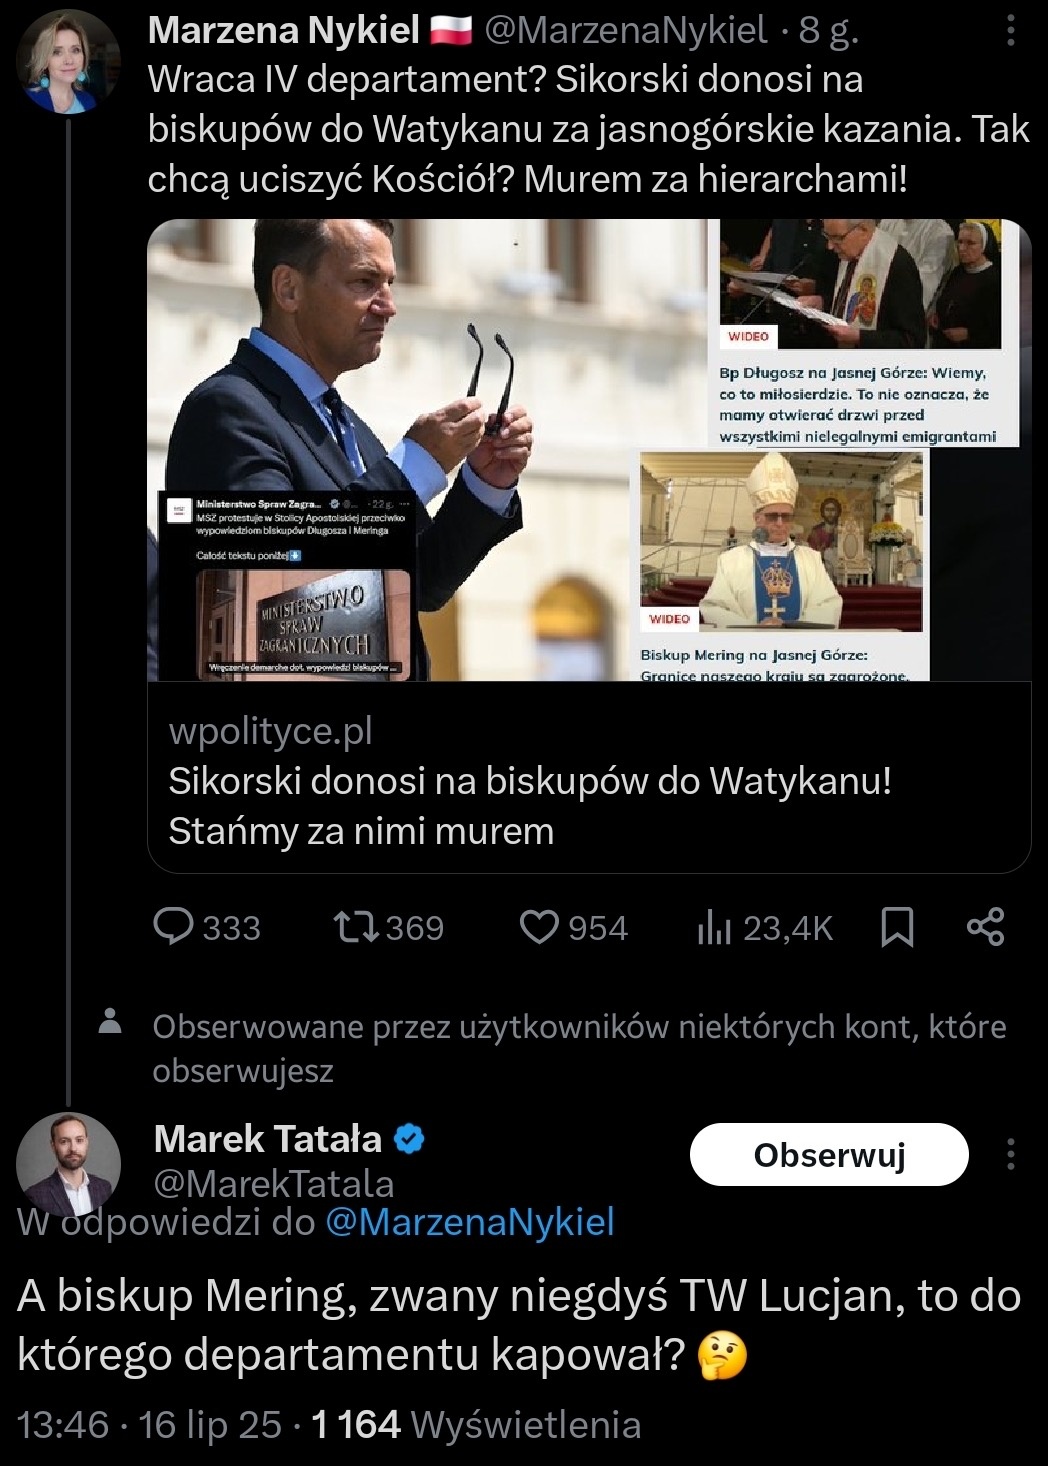The height and width of the screenshot is (1466, 1048).
Task: Open the reply comments icon showing 333
Action: pos(174,927)
